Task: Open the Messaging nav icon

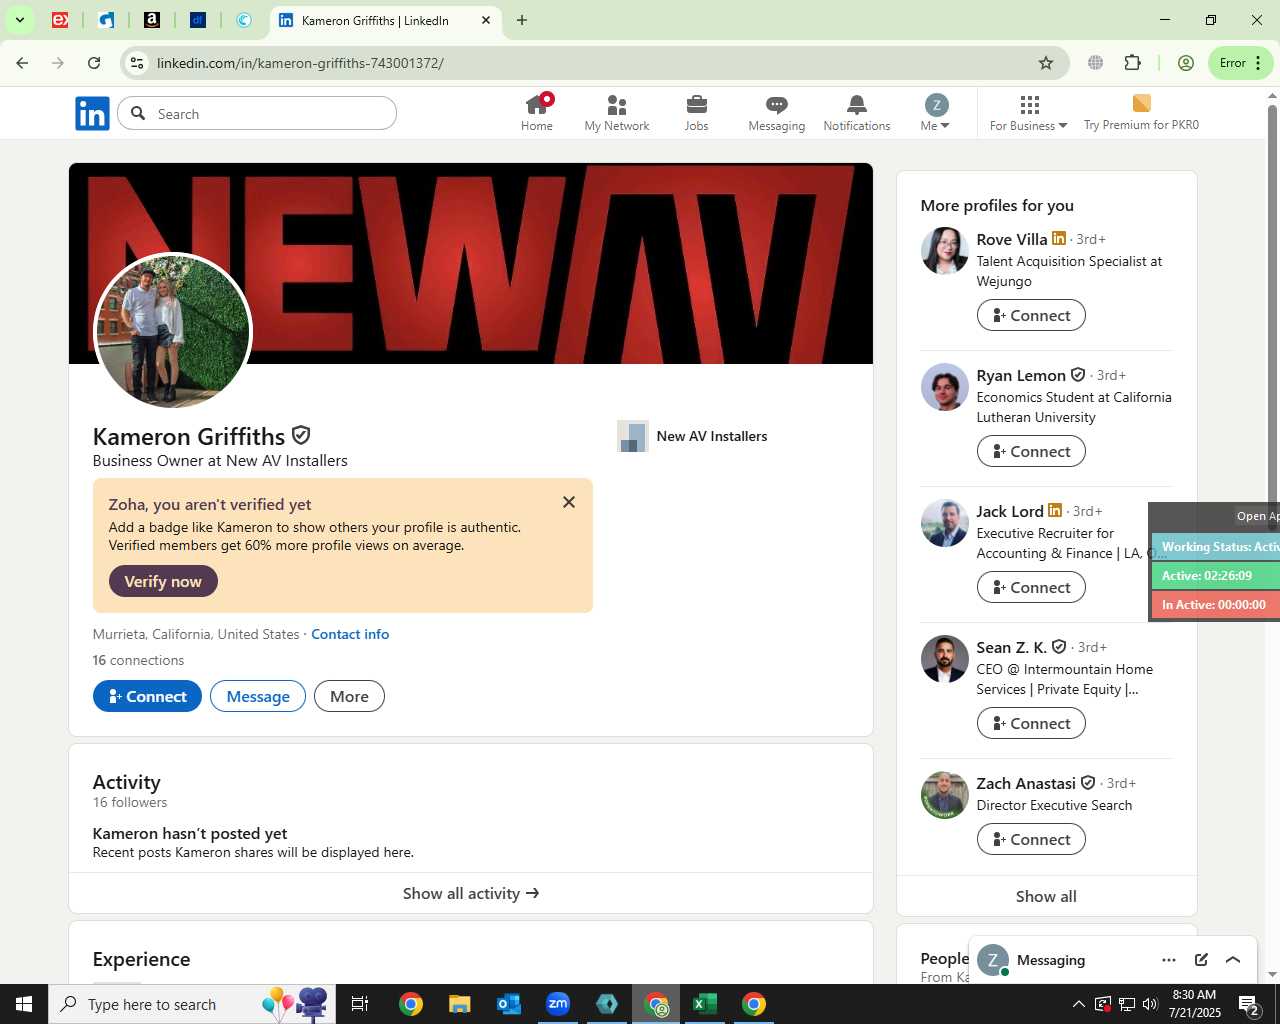Action: tap(777, 112)
